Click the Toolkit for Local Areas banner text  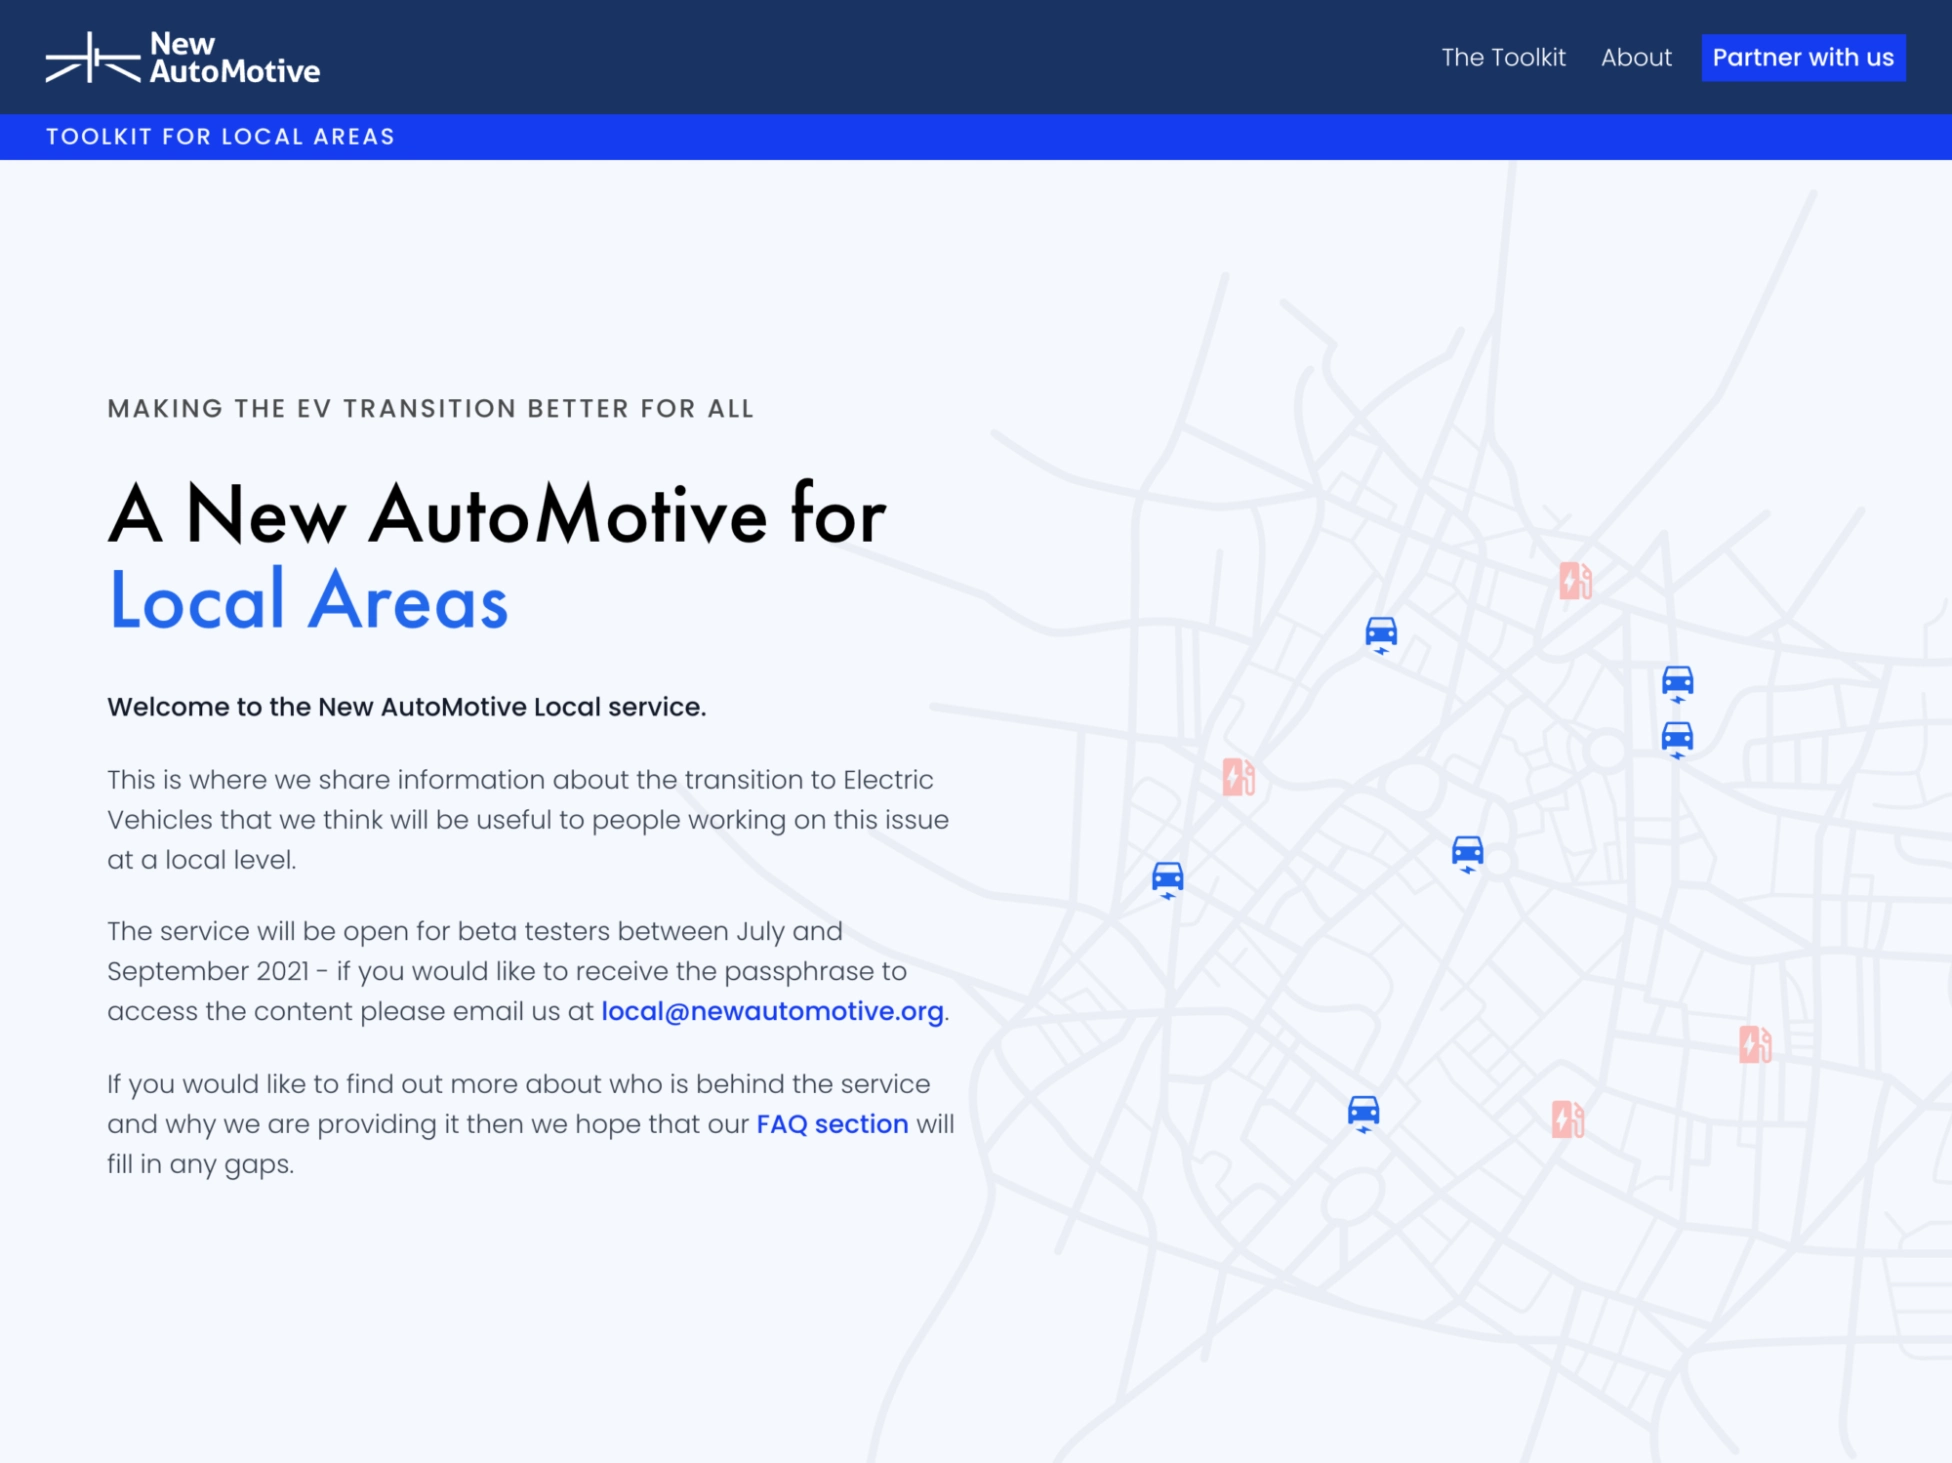pos(221,137)
